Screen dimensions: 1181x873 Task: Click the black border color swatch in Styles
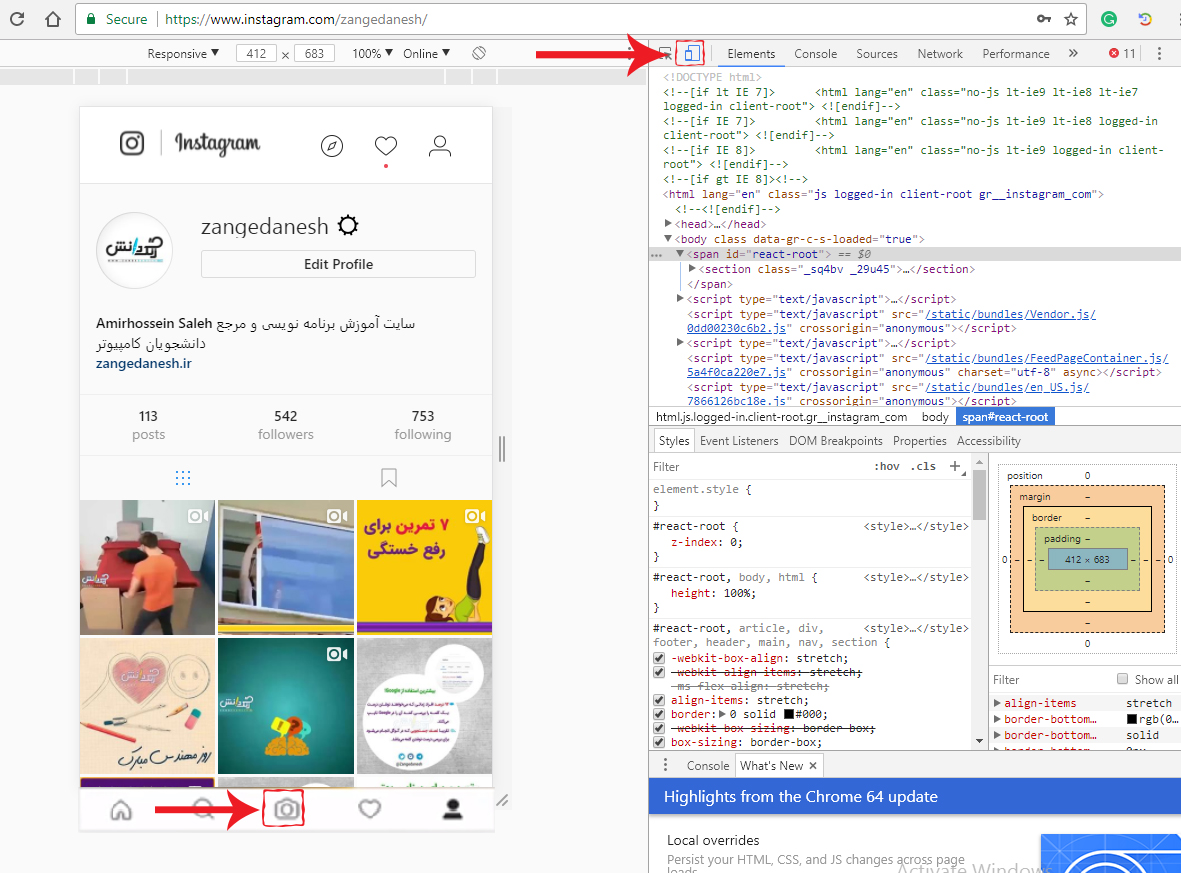[789, 715]
